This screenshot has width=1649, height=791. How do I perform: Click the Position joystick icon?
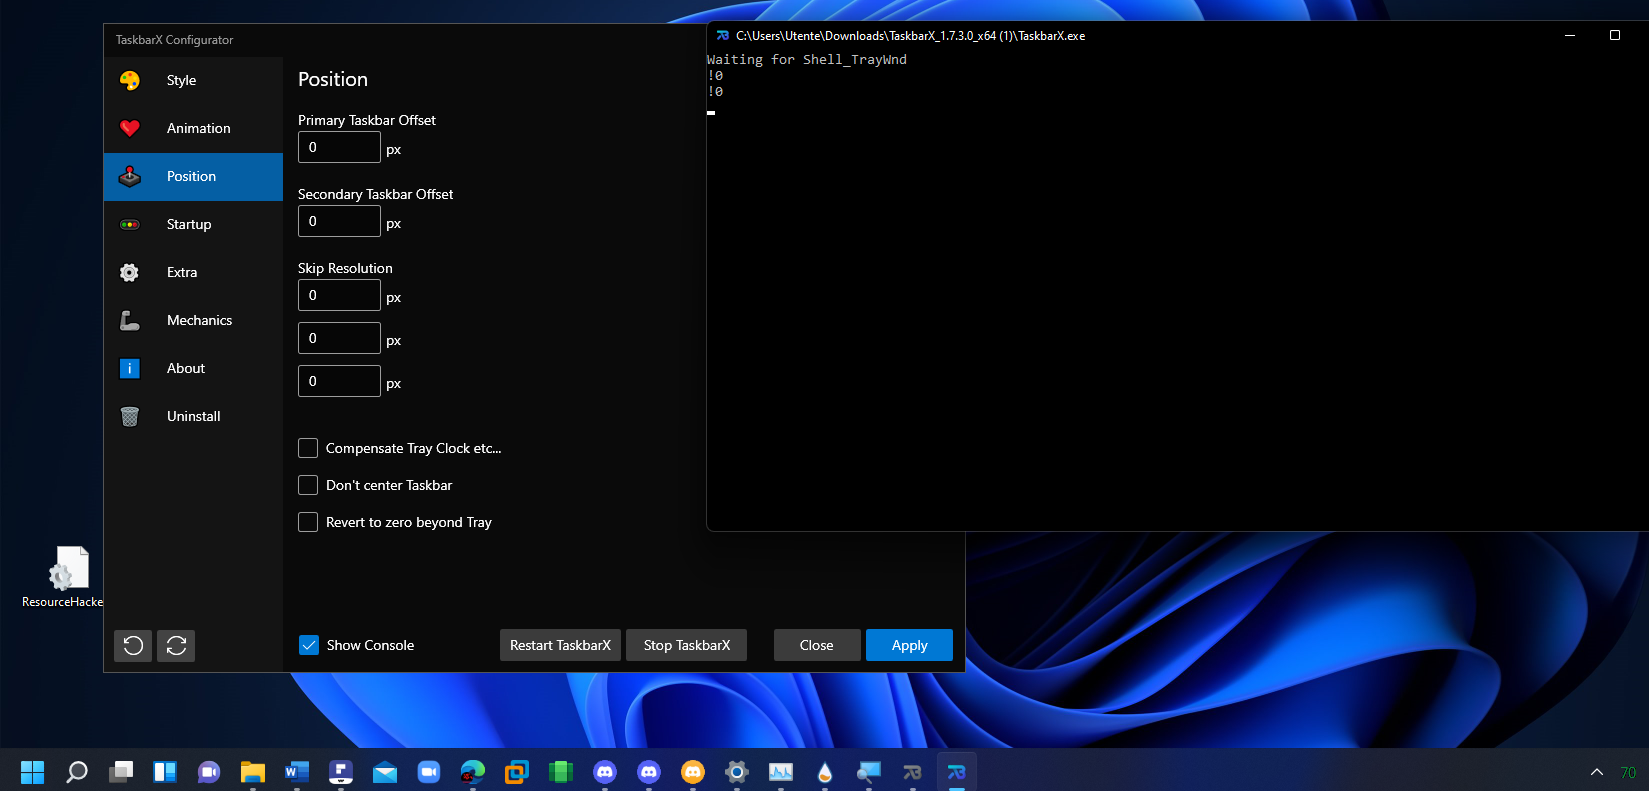(130, 176)
